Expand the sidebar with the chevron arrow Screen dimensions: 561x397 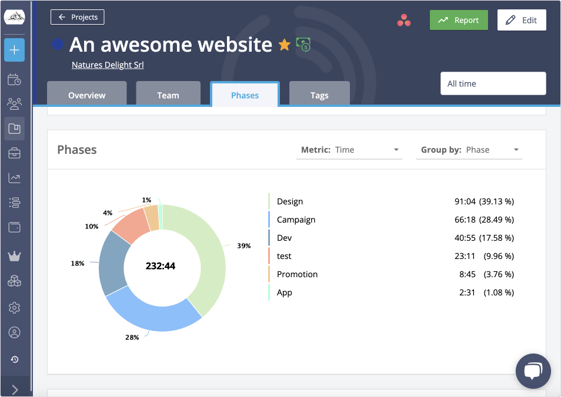click(x=15, y=389)
